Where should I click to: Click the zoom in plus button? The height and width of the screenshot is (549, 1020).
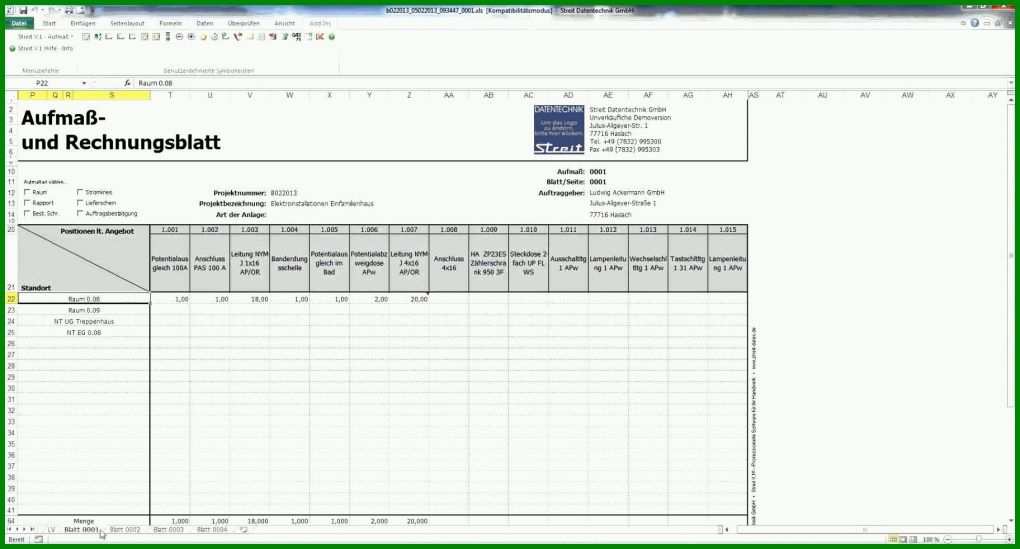(1008, 540)
